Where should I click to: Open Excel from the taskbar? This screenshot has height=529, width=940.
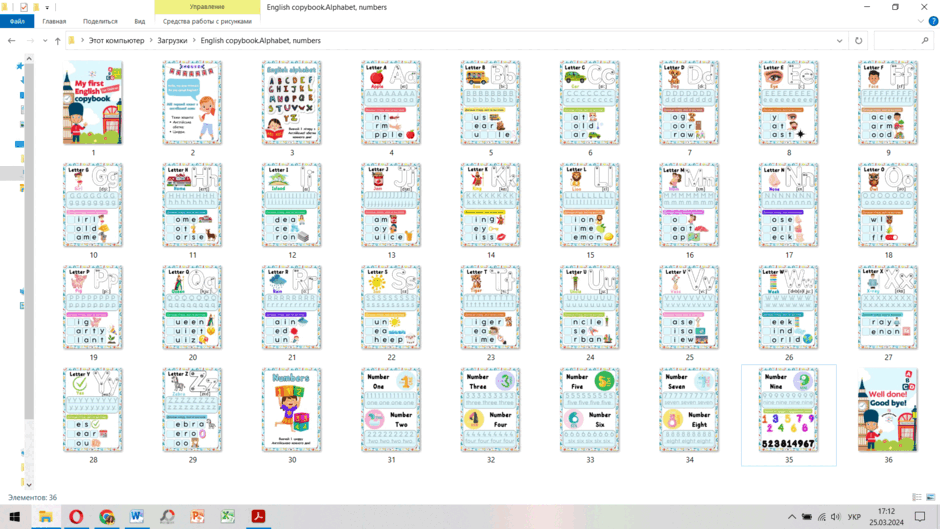pyautogui.click(x=228, y=516)
